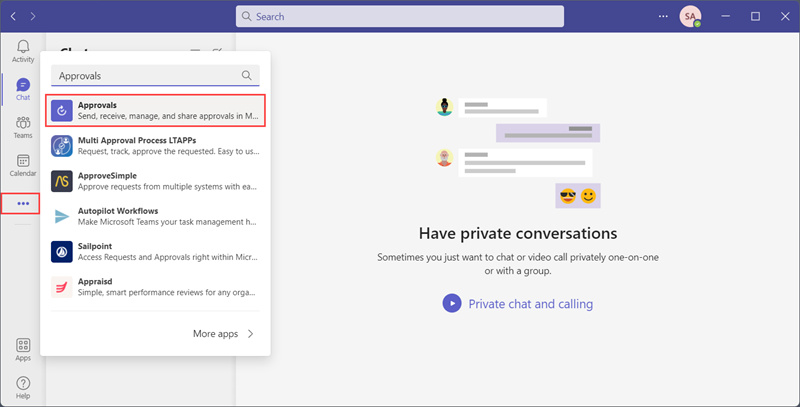
Task: Click the Multi Approval Process LTAPPs icon
Action: click(62, 146)
